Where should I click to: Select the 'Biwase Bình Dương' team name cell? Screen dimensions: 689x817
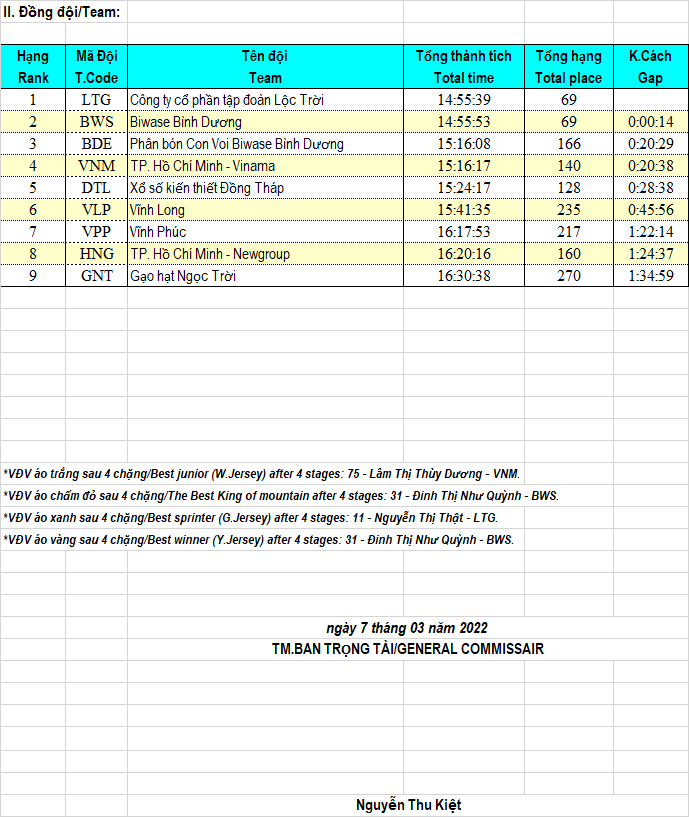coord(186,122)
